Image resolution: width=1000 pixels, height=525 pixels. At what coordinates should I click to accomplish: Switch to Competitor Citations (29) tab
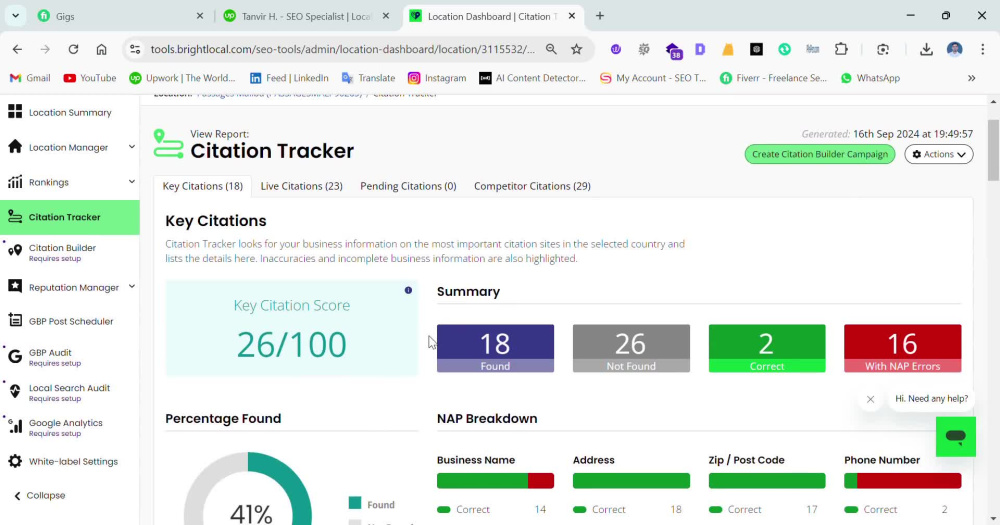(532, 186)
